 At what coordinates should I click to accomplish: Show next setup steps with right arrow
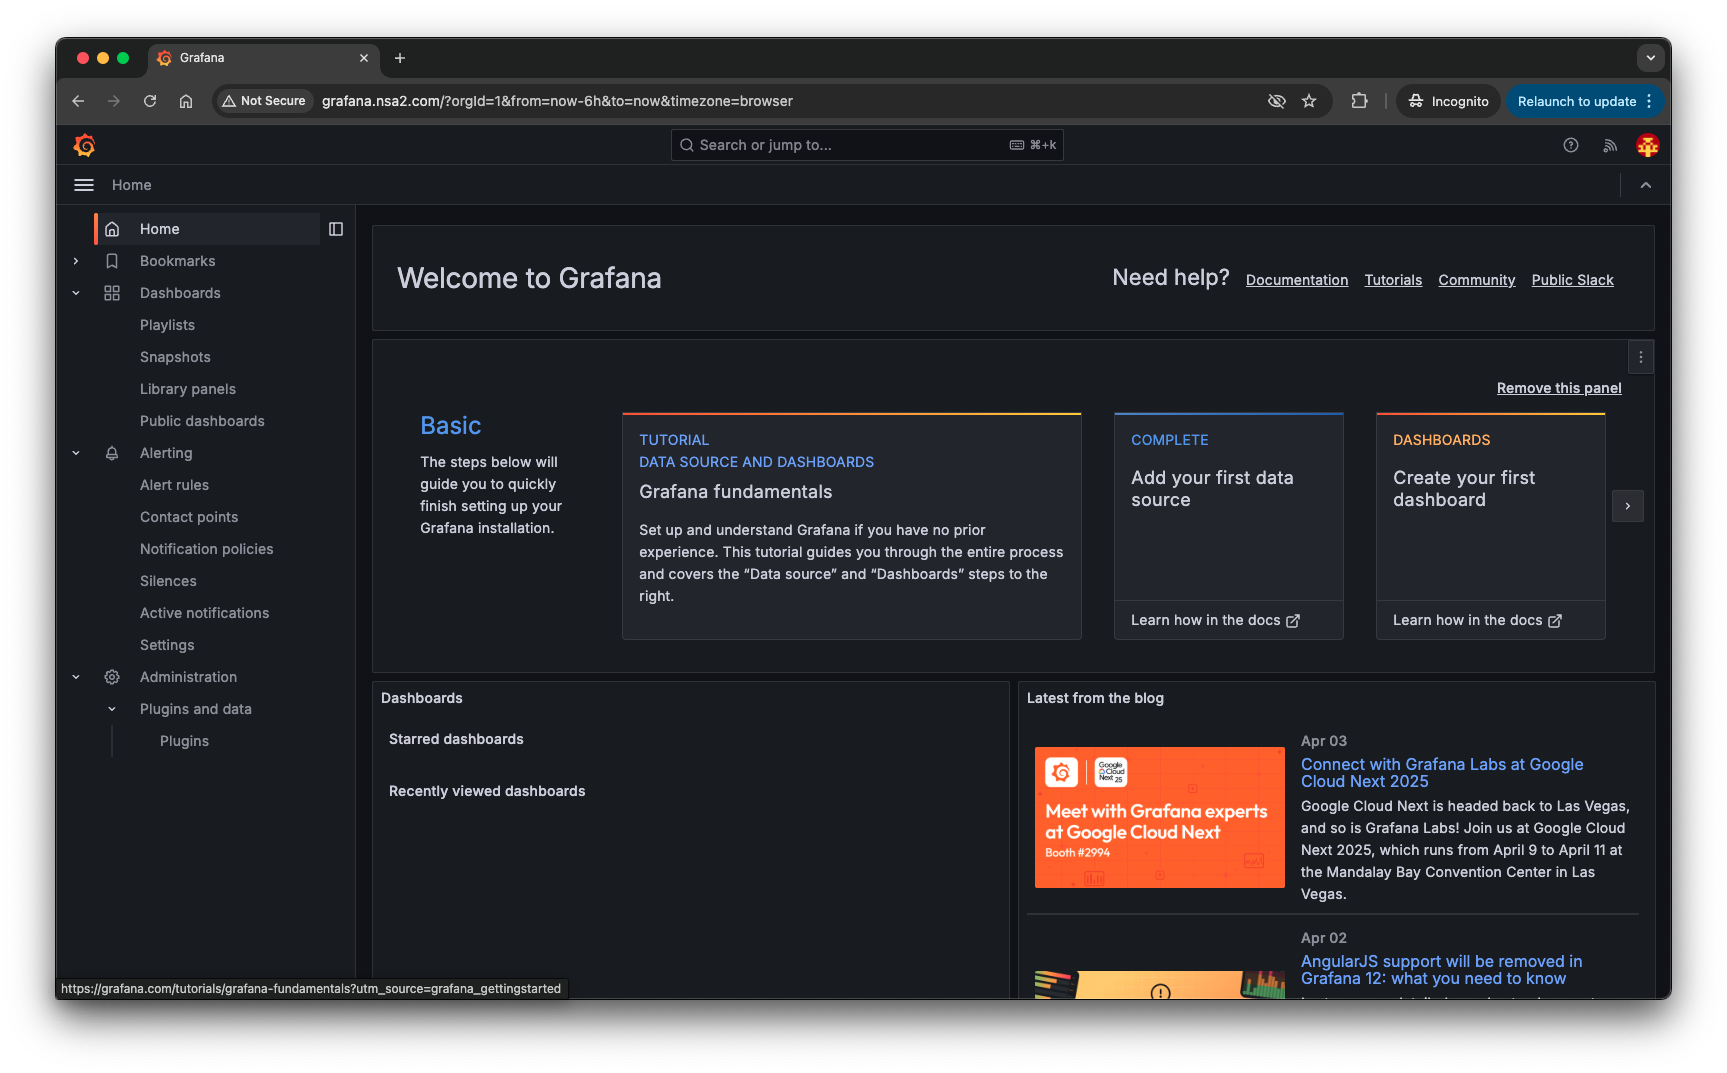click(x=1628, y=506)
